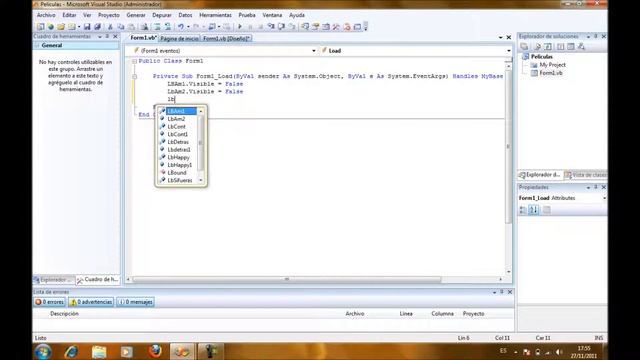640x360 pixels.
Task: Toggle the 0 advertencias filter
Action: click(91, 302)
